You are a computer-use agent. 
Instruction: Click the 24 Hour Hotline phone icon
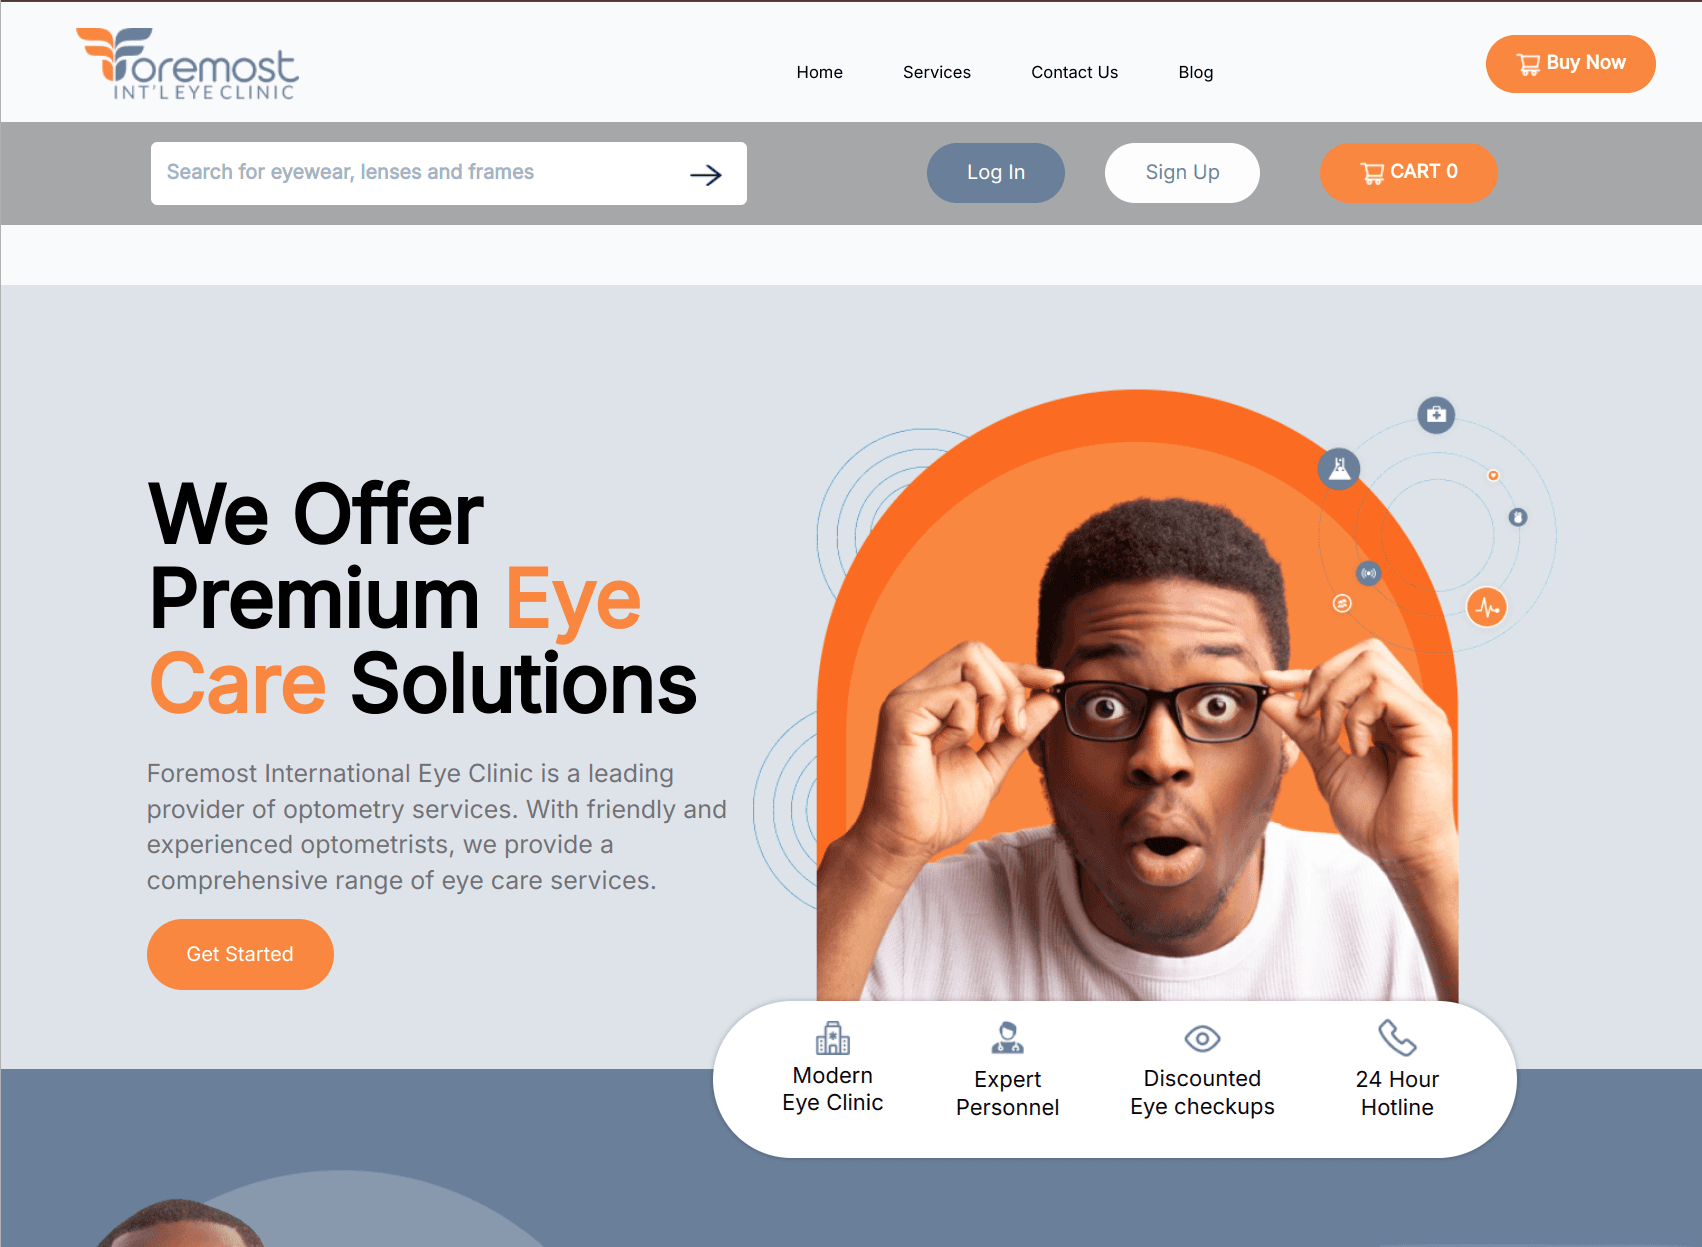point(1397,1038)
